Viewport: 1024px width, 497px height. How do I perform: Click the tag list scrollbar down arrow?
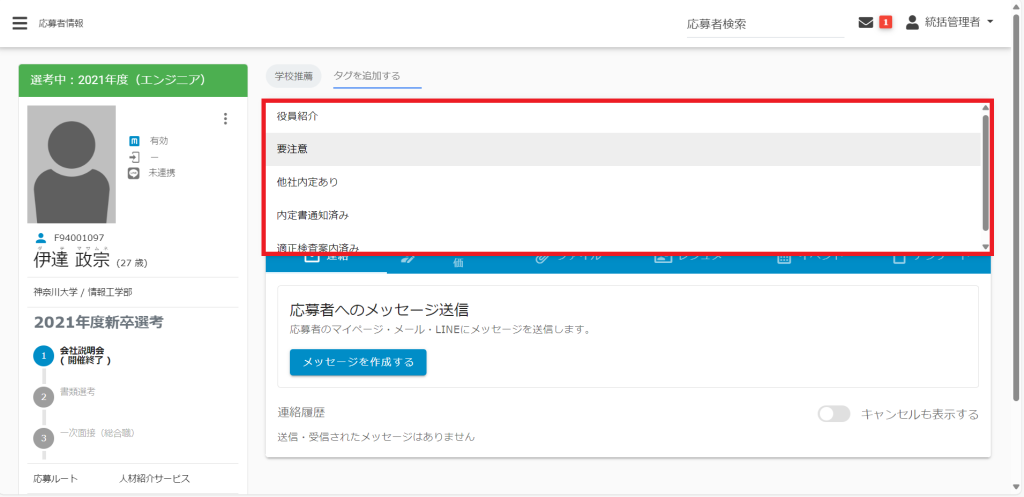click(985, 246)
